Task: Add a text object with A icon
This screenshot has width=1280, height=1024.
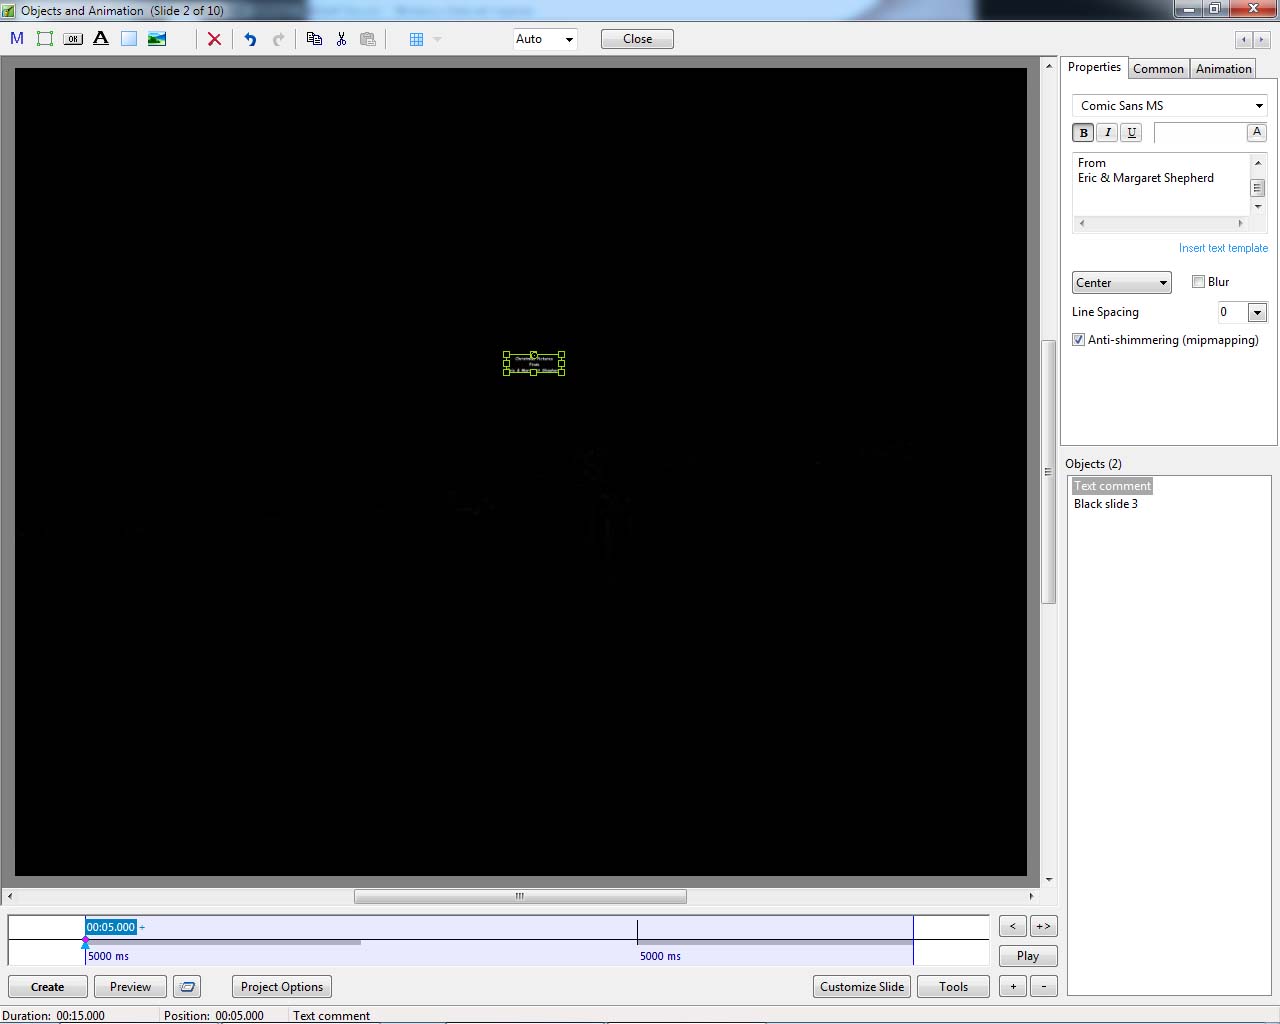Action: pyautogui.click(x=101, y=39)
